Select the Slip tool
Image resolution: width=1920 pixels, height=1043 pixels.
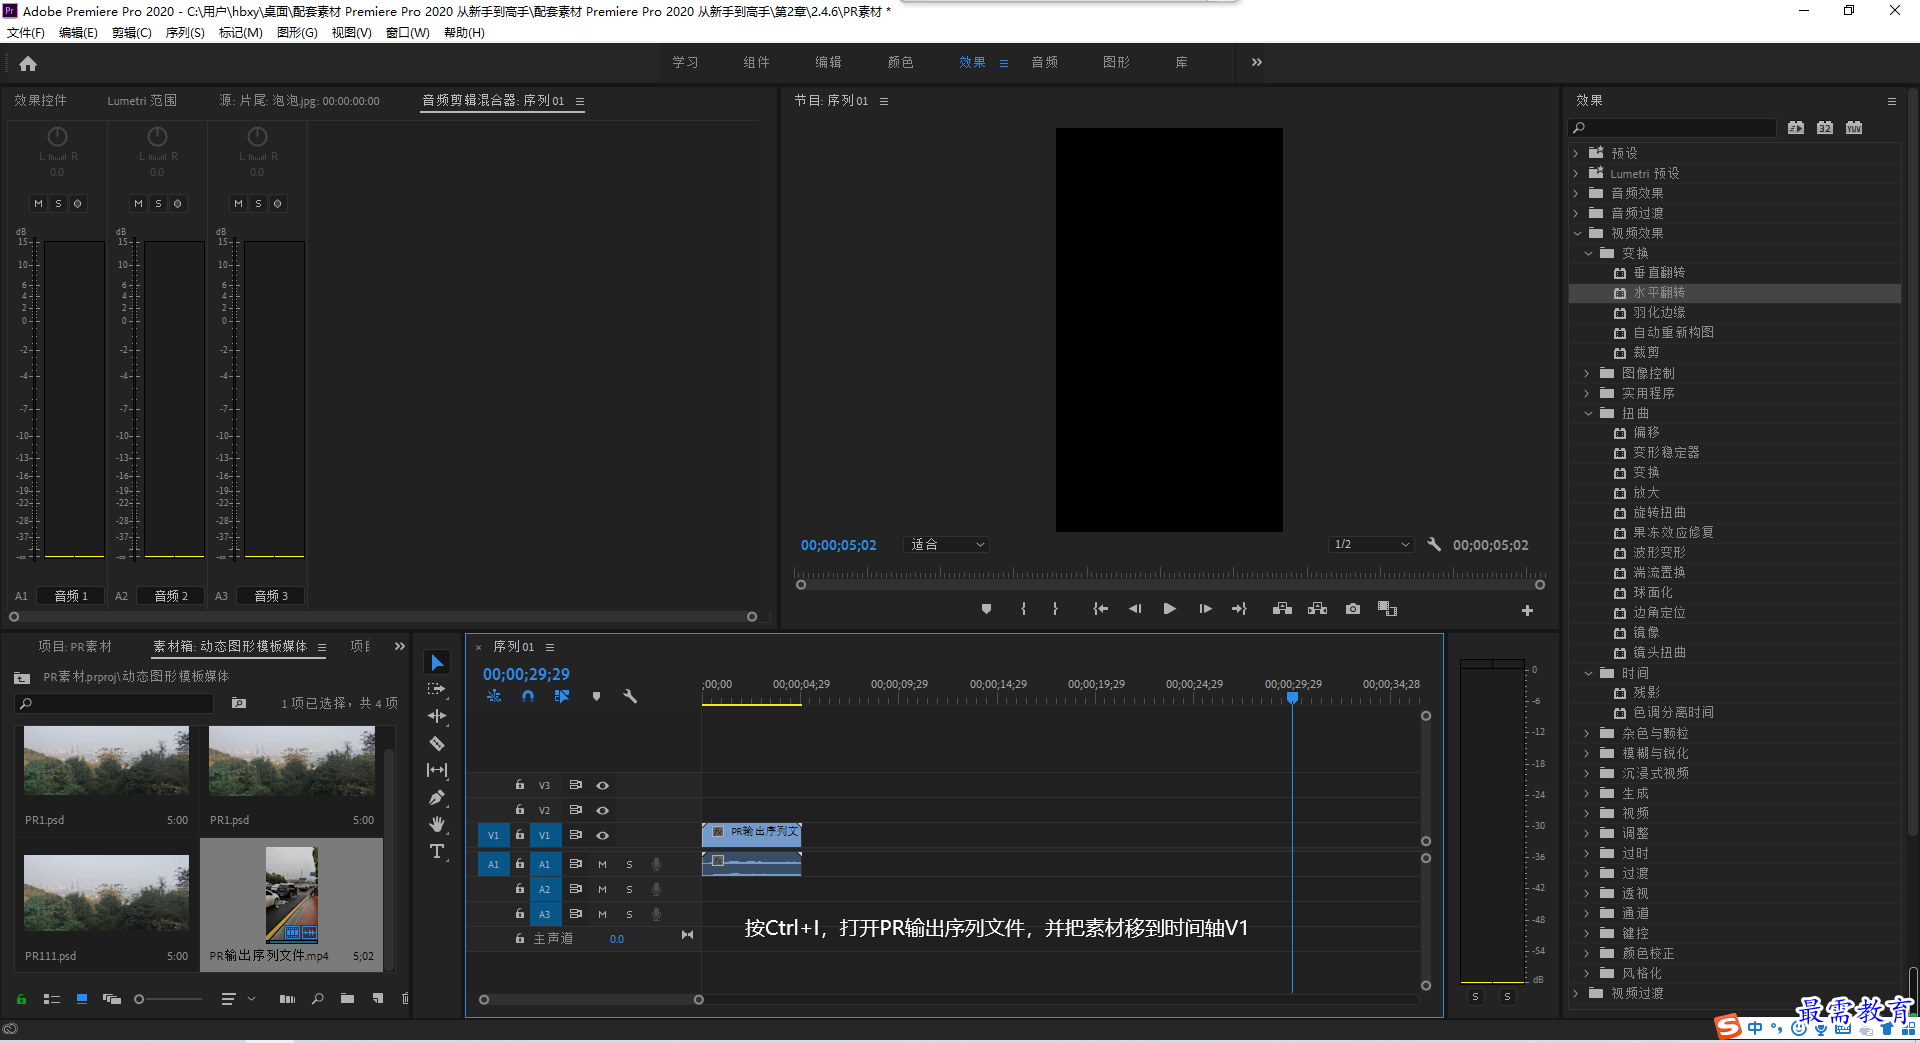[x=437, y=770]
